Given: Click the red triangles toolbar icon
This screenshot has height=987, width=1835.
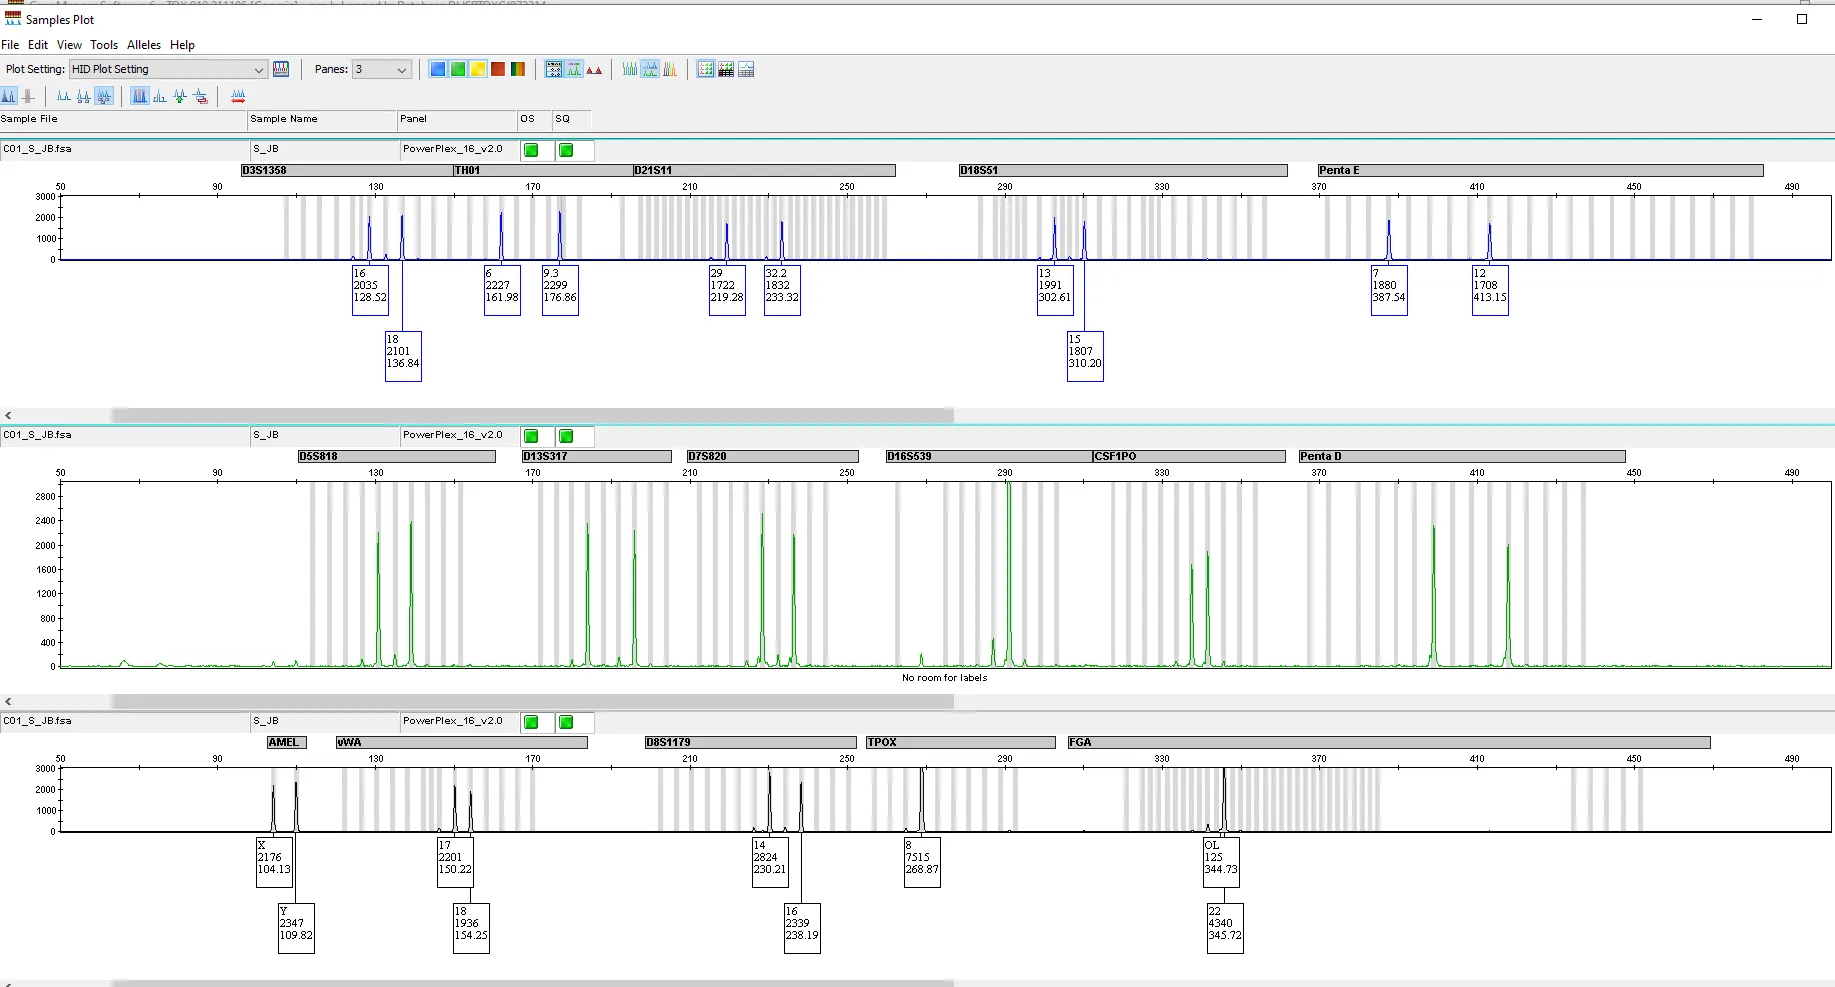Looking at the screenshot, I should tap(594, 69).
